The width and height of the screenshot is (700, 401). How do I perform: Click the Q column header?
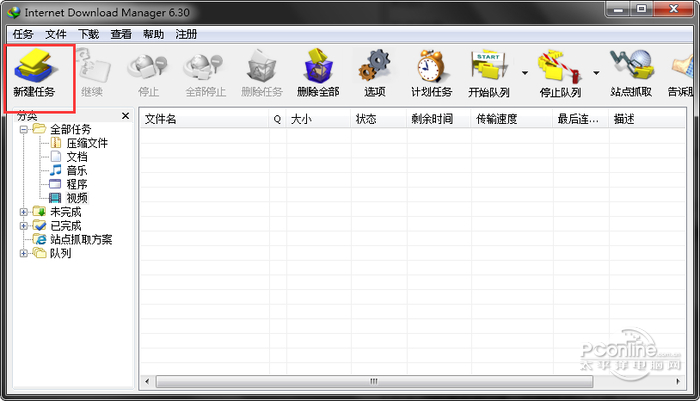point(277,119)
